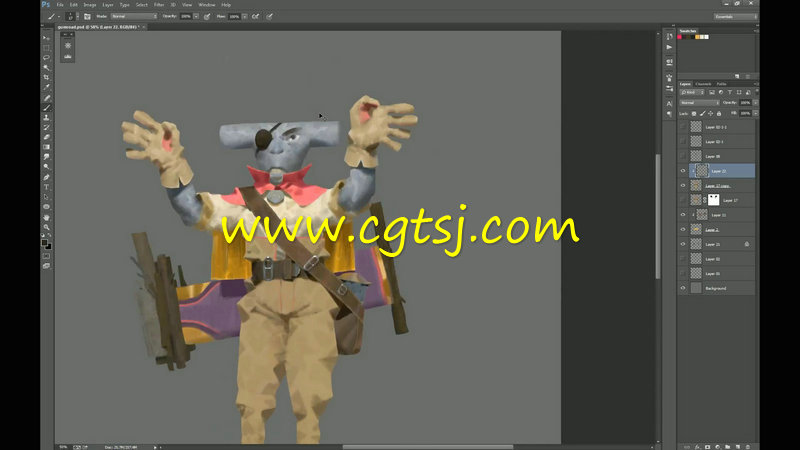
Task: Select the Lasso tool
Action: tap(46, 58)
